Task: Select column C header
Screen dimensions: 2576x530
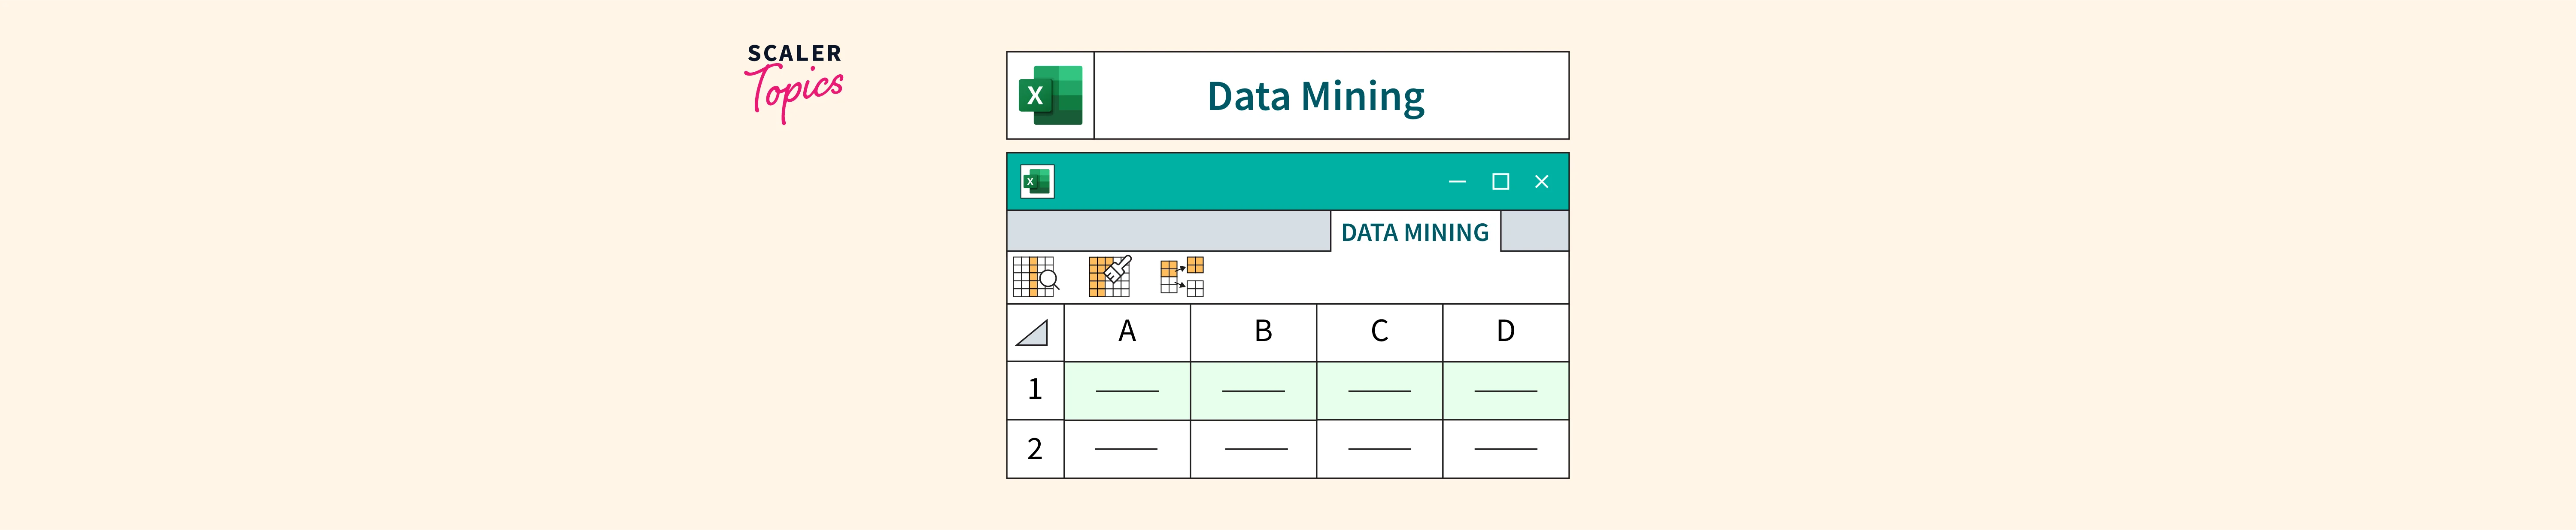Action: coord(1379,332)
